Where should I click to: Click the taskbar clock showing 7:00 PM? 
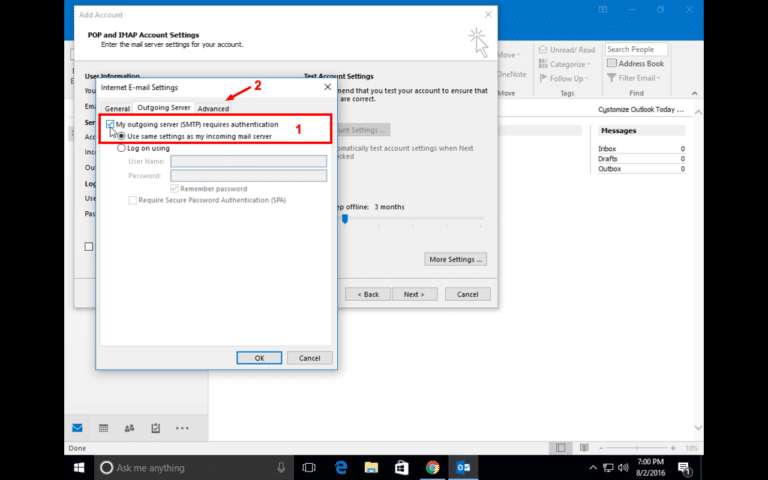(651, 468)
